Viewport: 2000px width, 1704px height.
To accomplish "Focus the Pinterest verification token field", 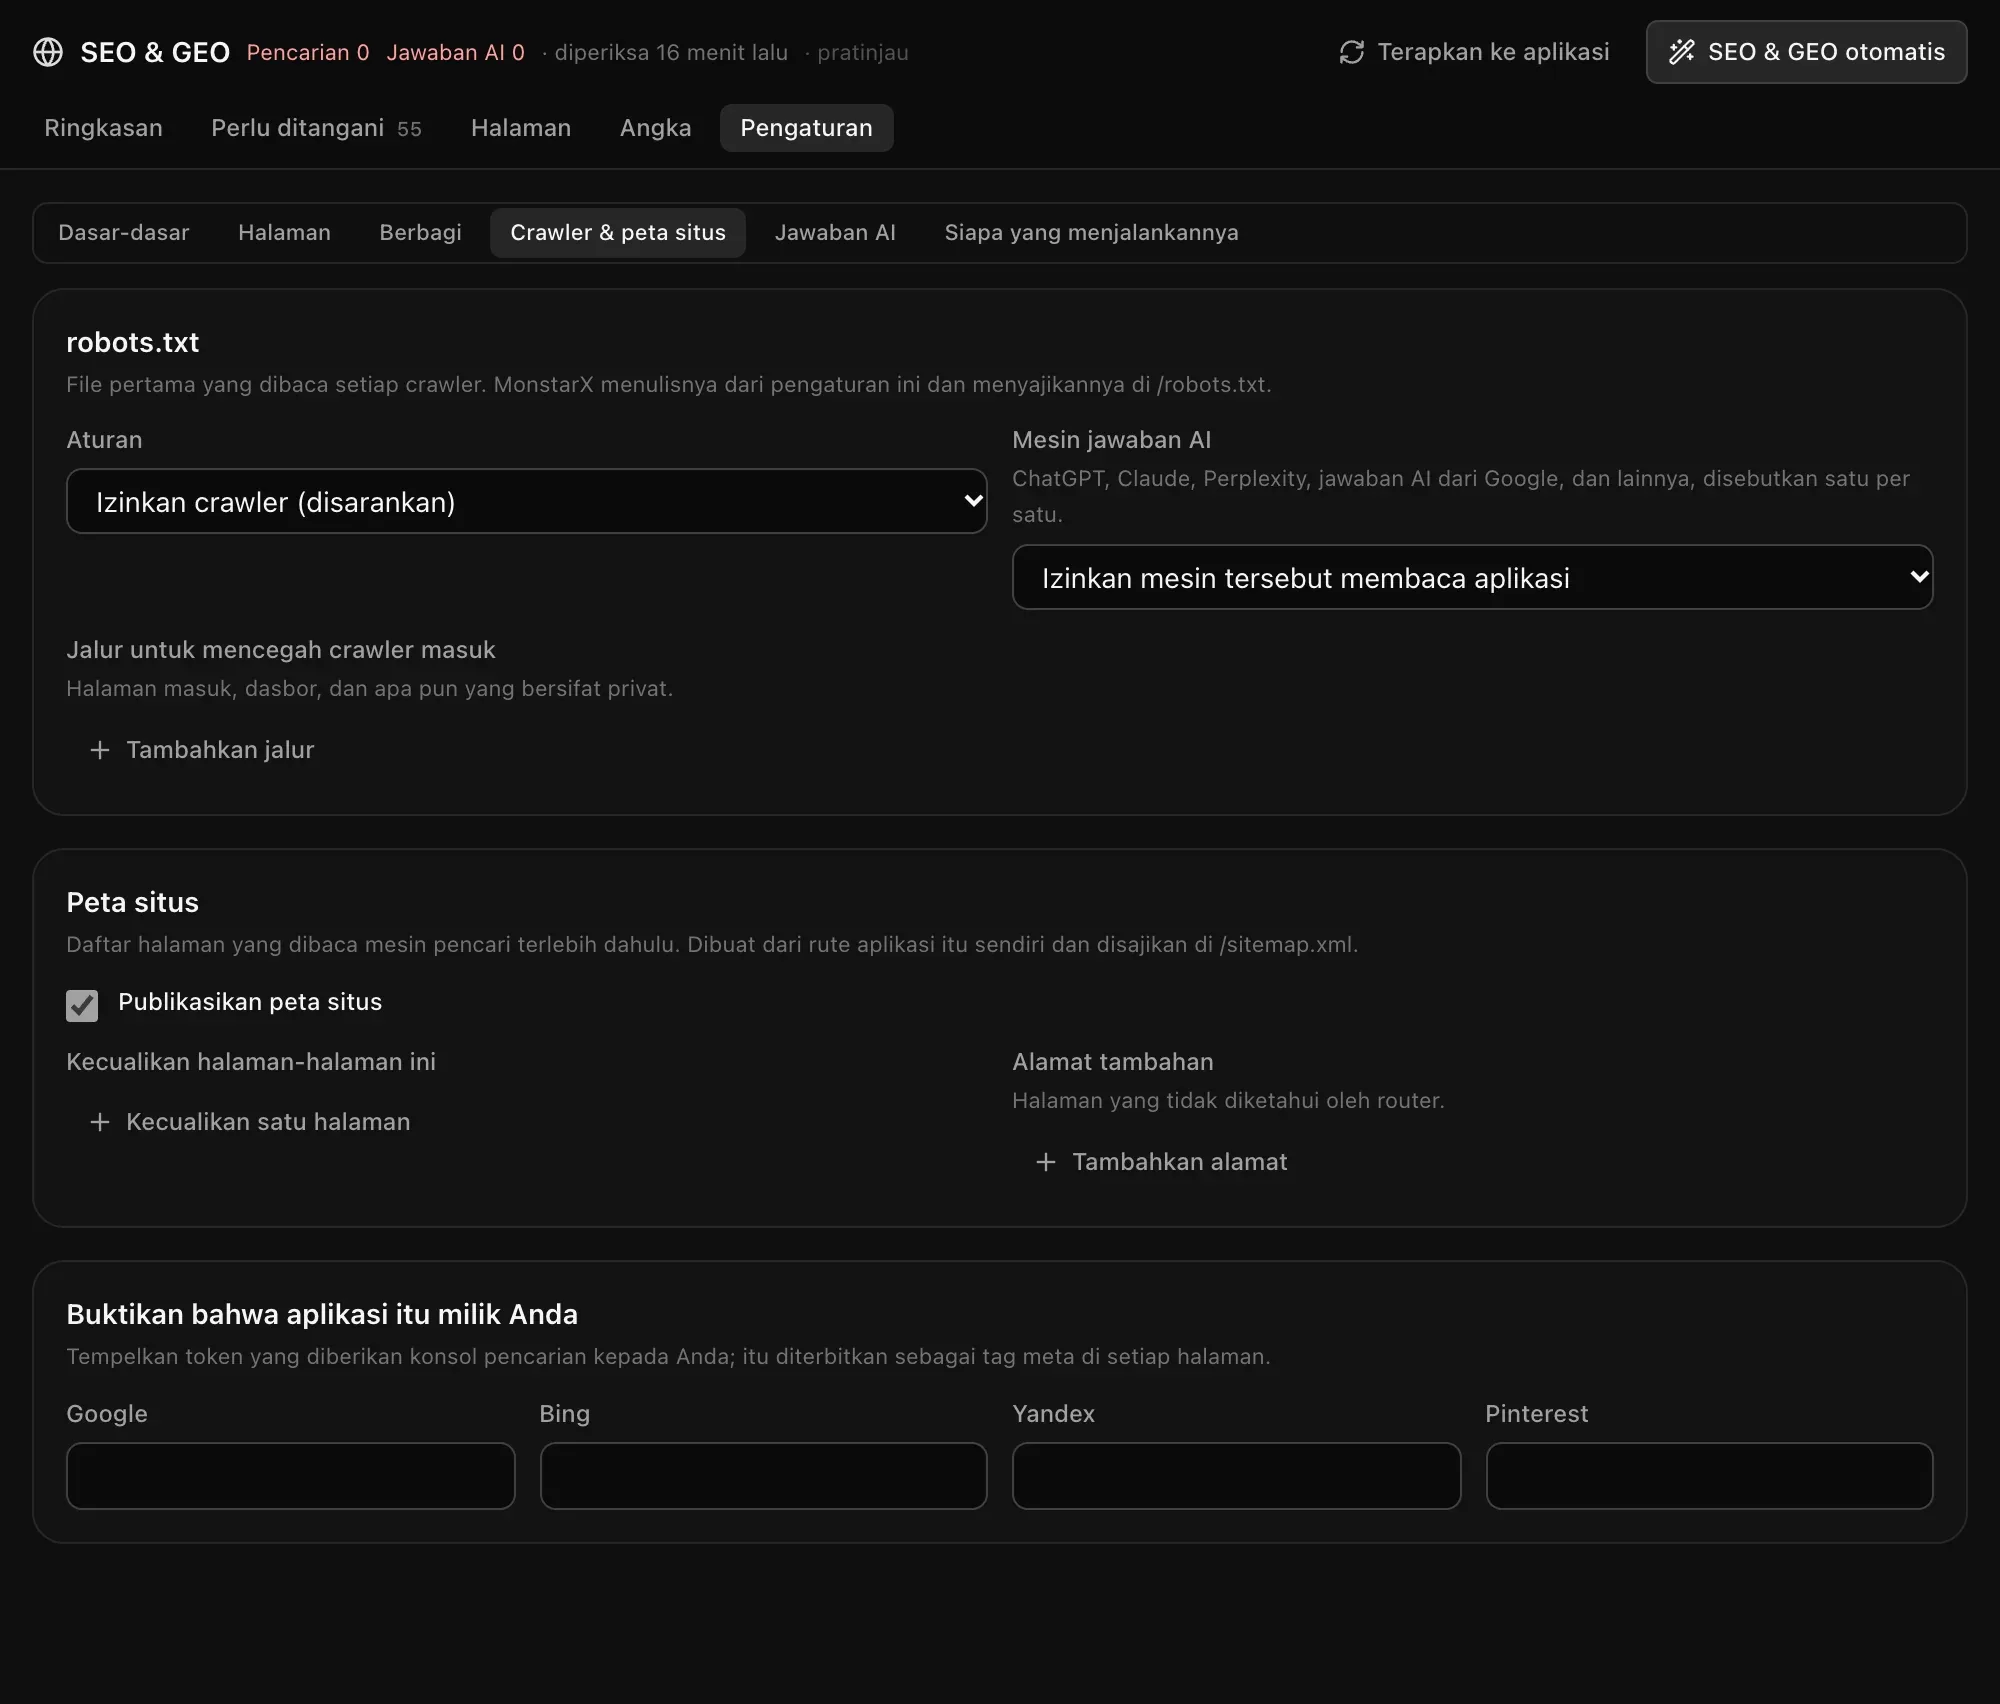I will click(x=1710, y=1476).
